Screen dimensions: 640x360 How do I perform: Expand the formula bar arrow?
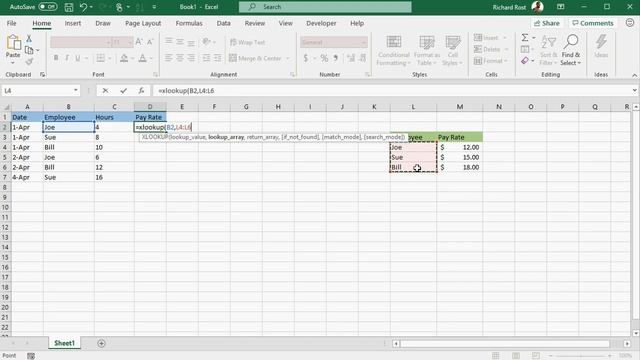tap(634, 91)
